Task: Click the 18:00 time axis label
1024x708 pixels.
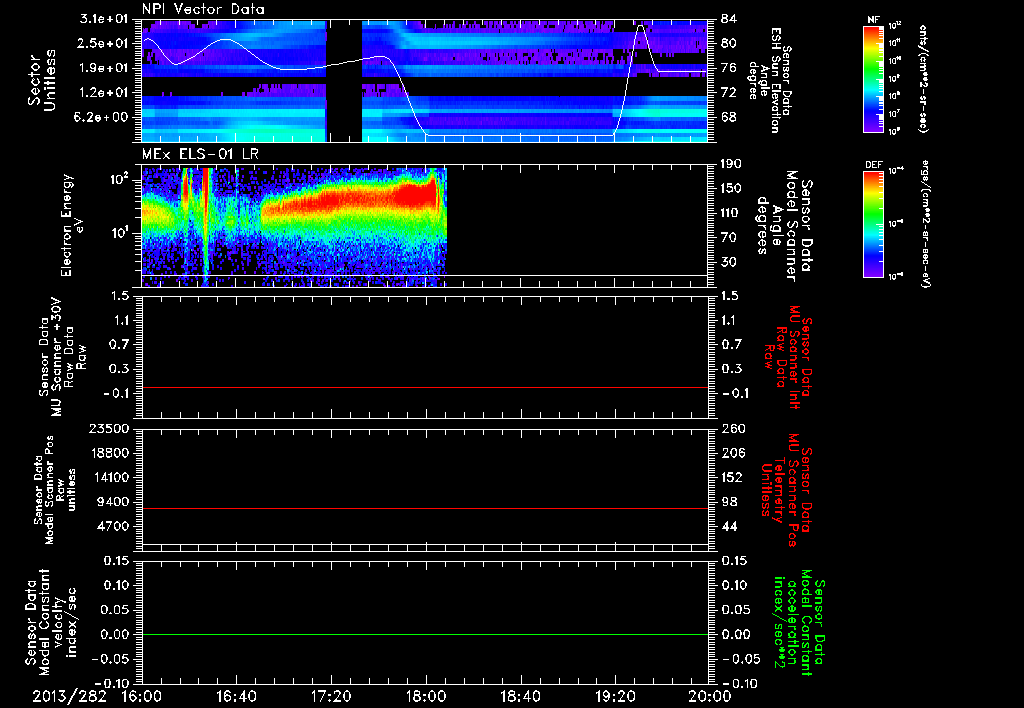Action: 426,696
